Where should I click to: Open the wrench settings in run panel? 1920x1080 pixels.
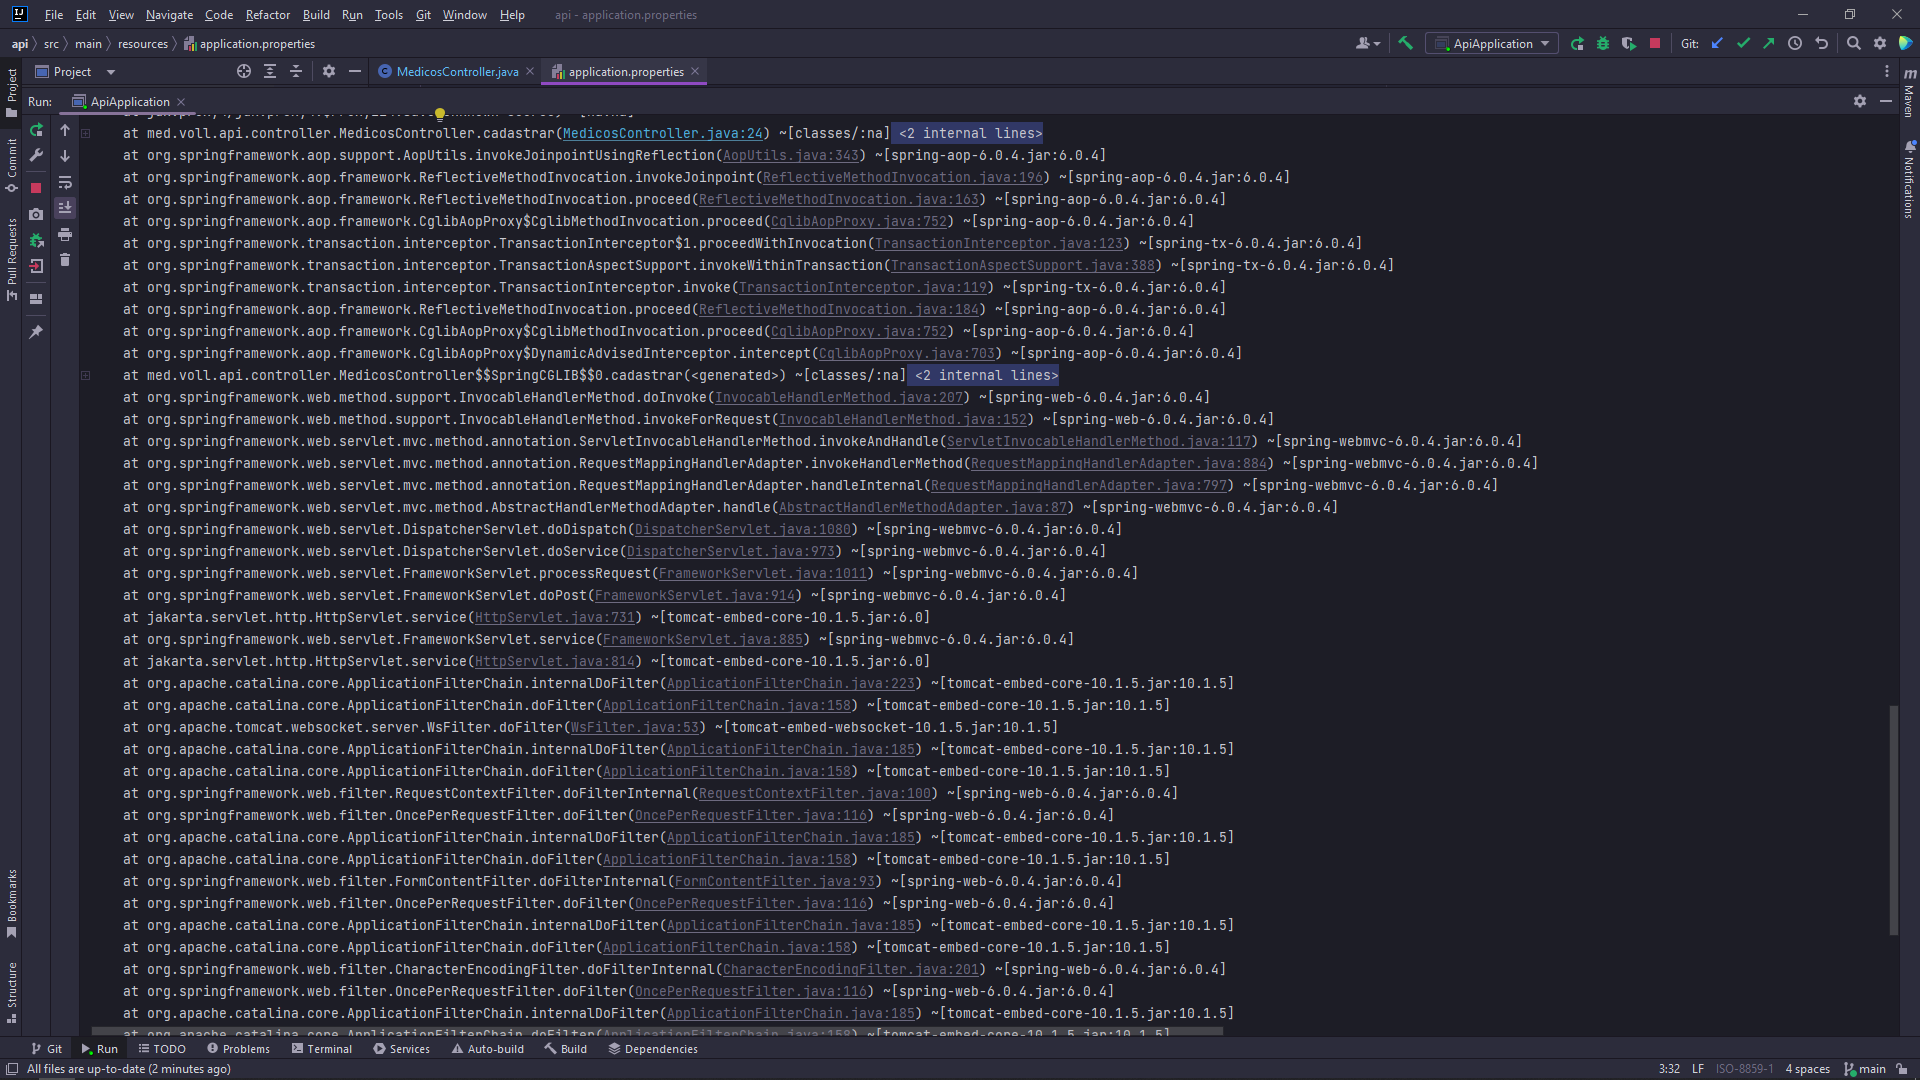(36, 155)
